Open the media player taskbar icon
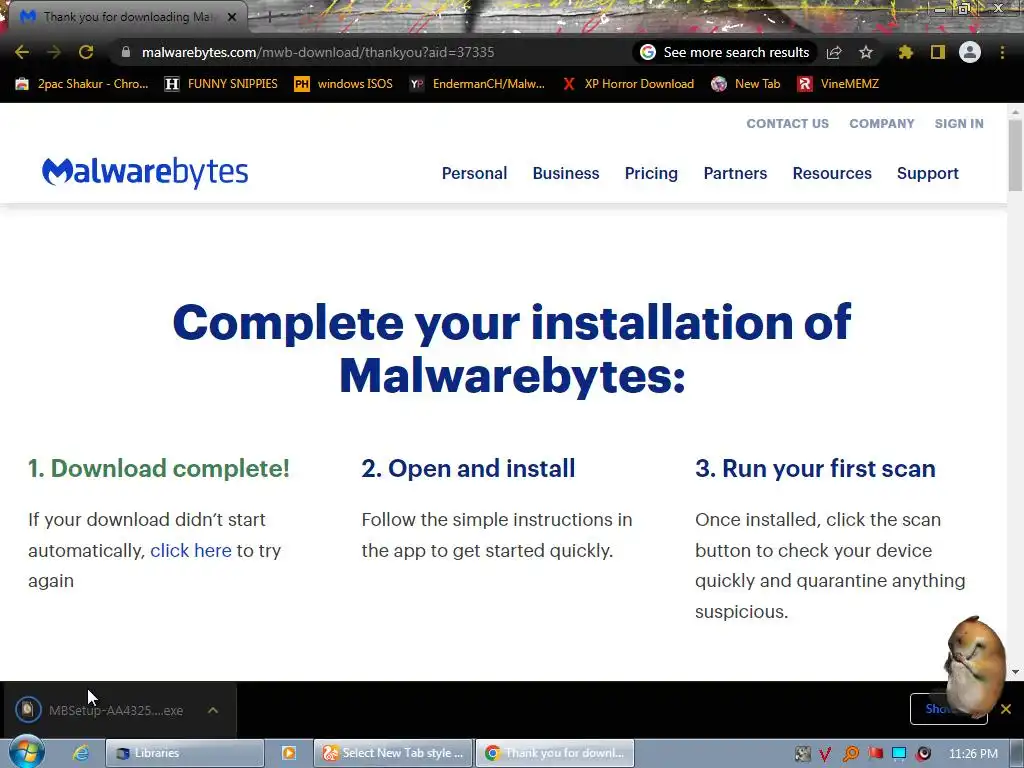Screen dimensions: 1024x768 [289, 753]
